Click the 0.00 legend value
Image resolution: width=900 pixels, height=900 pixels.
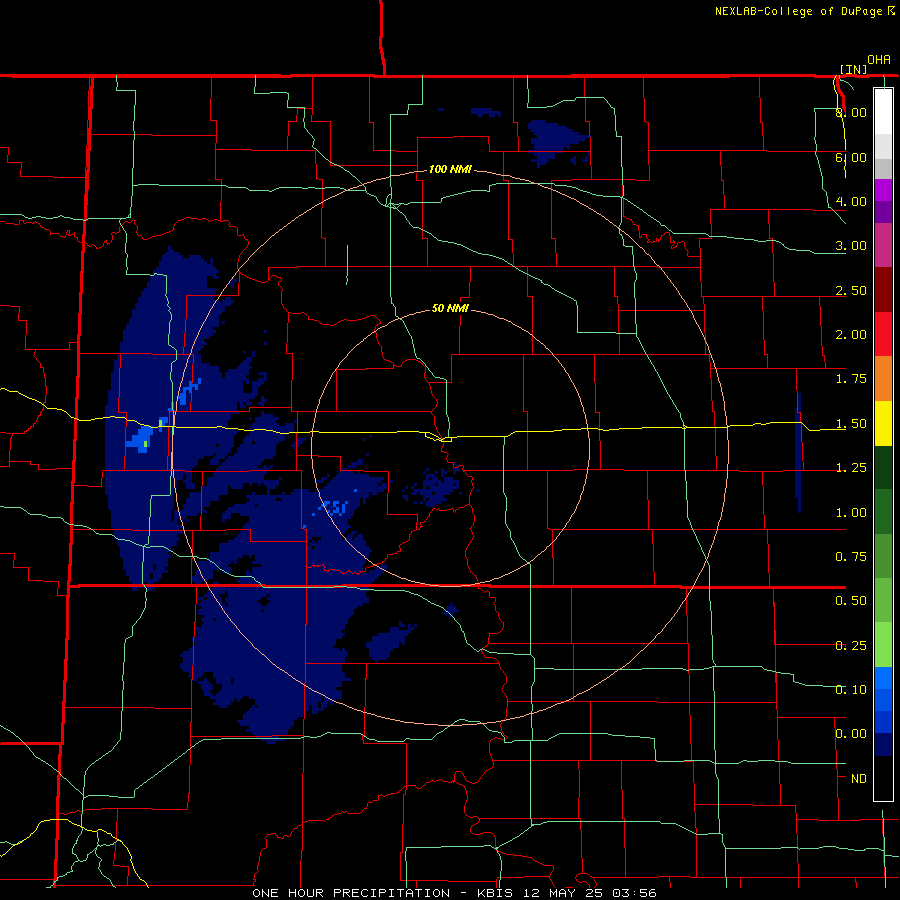851,734
